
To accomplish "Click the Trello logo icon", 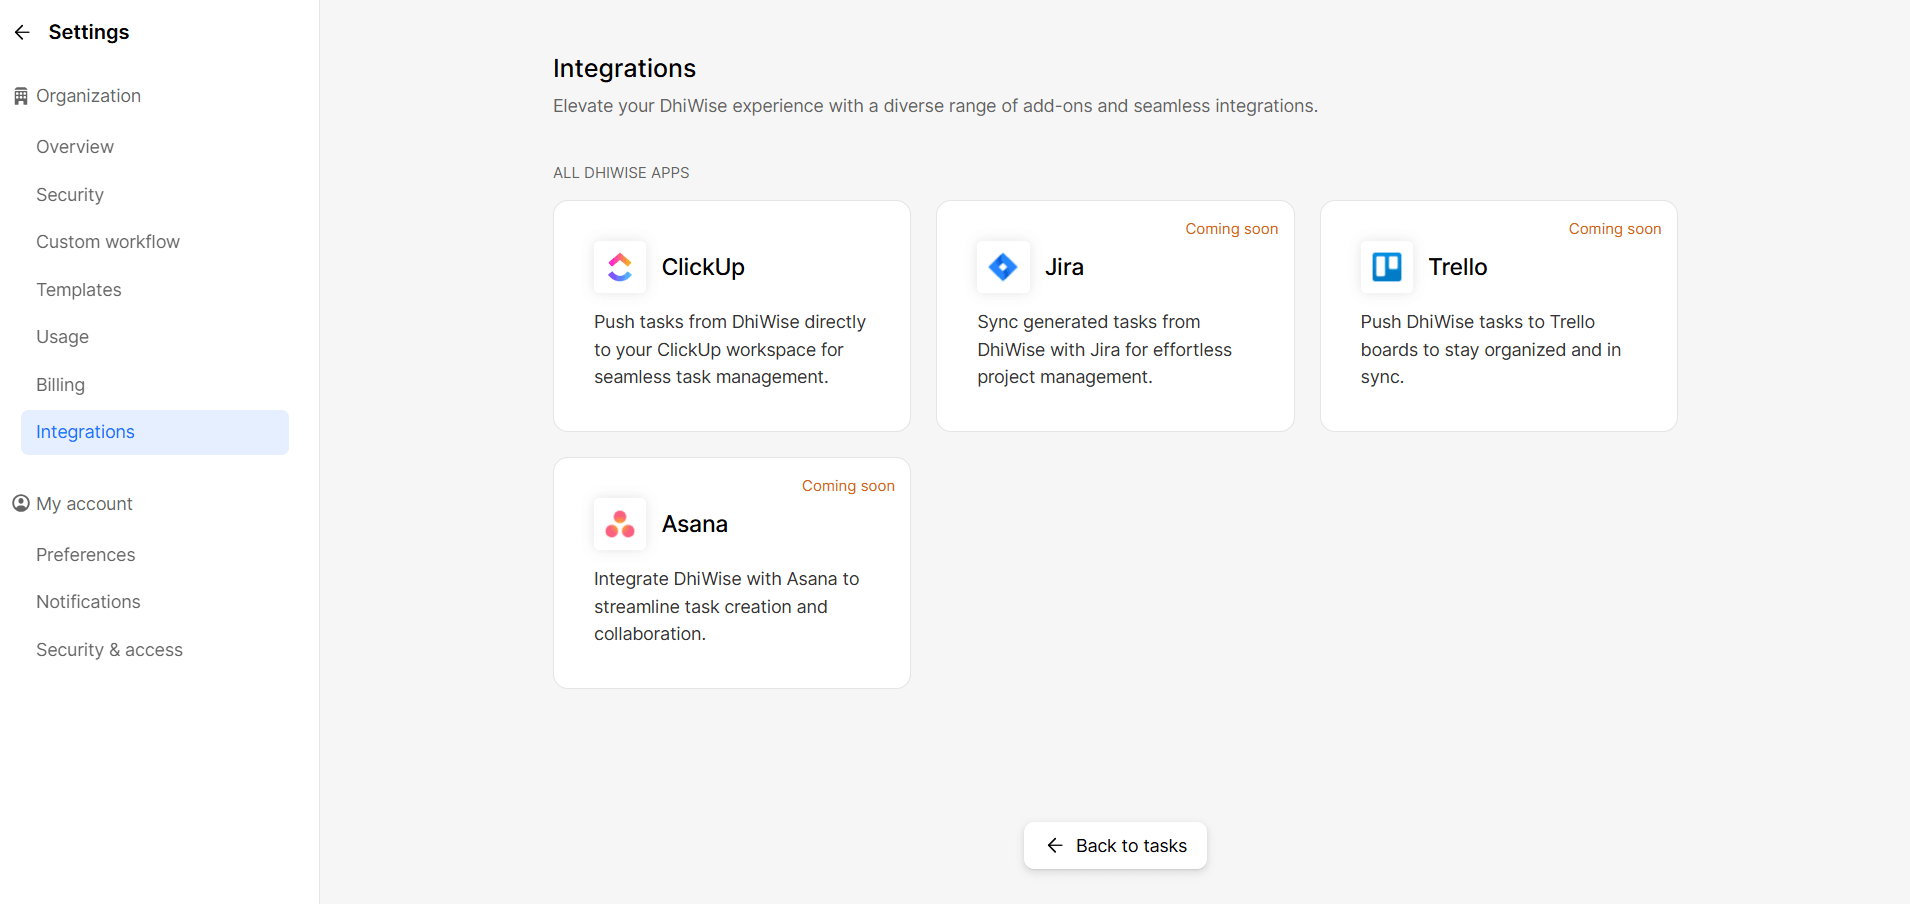I will tap(1387, 267).
